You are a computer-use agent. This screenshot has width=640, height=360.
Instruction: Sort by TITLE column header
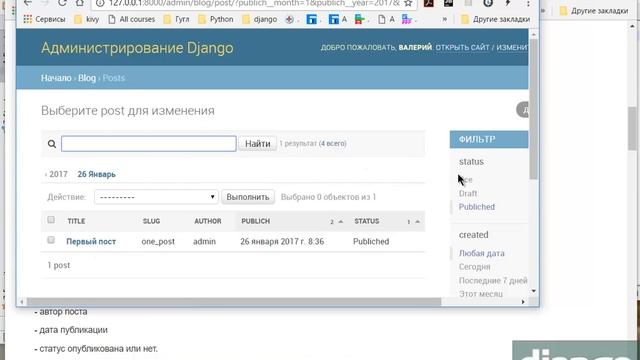coord(76,221)
